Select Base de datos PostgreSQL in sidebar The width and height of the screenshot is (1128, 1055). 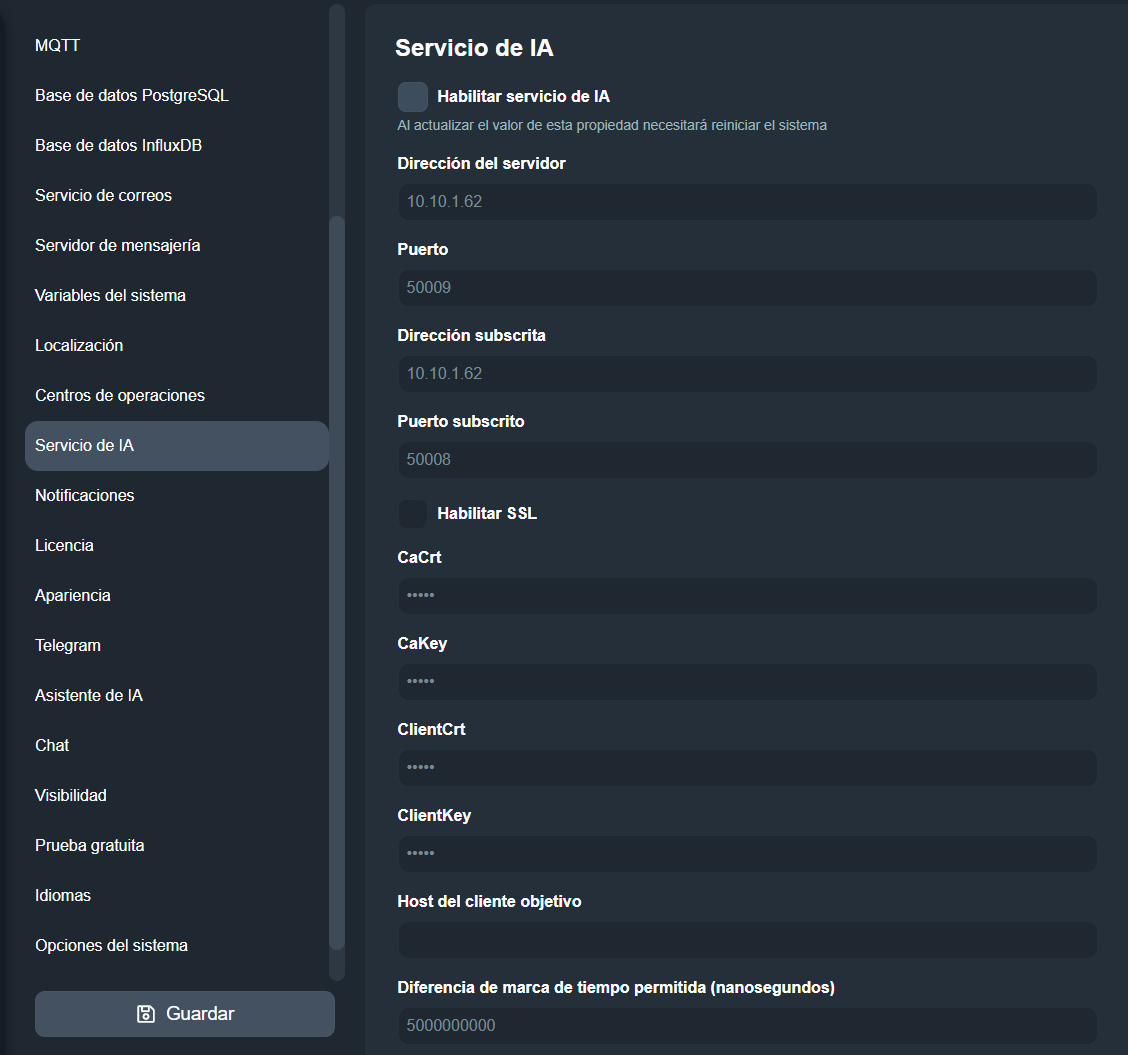point(132,96)
